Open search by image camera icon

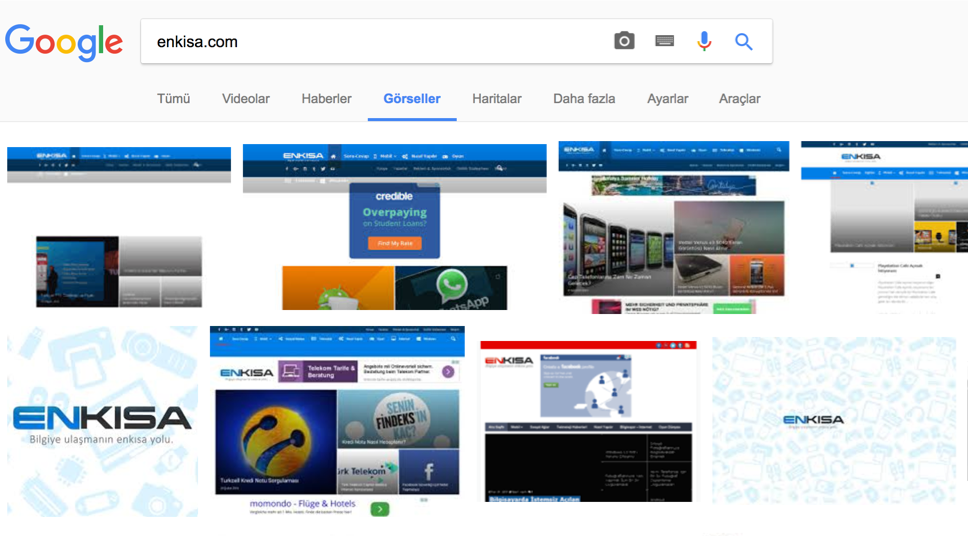(x=624, y=41)
